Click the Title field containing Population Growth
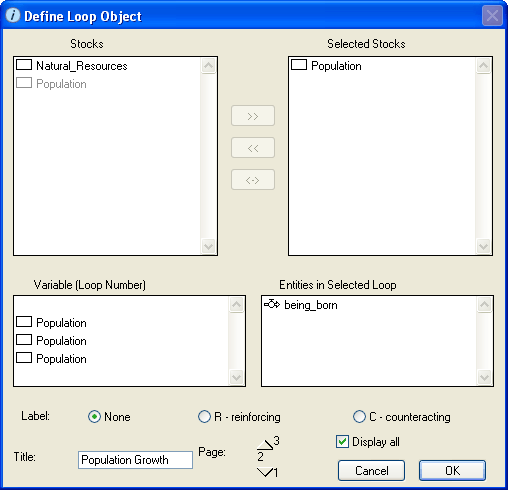 (135, 460)
